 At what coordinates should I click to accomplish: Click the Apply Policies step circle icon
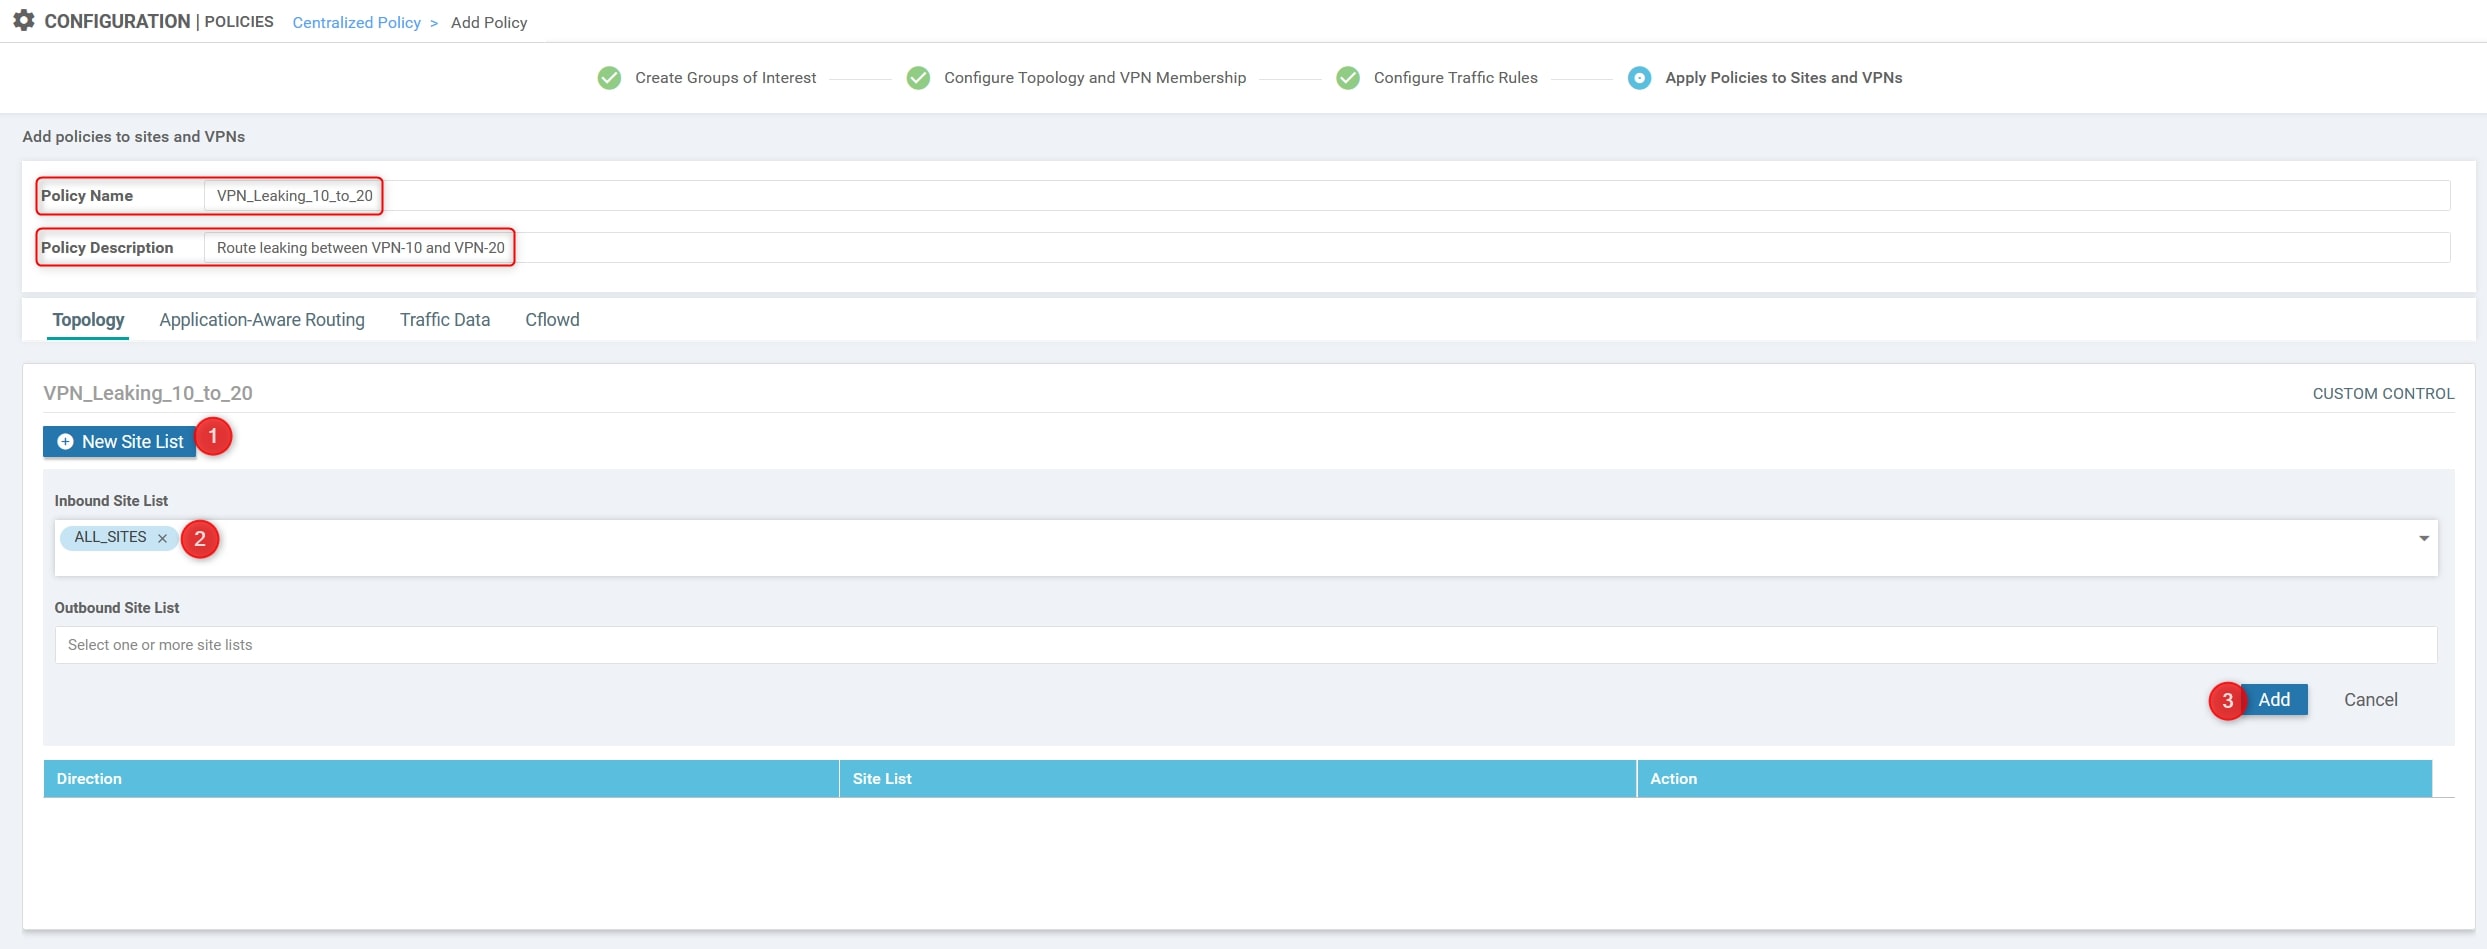[x=1639, y=78]
